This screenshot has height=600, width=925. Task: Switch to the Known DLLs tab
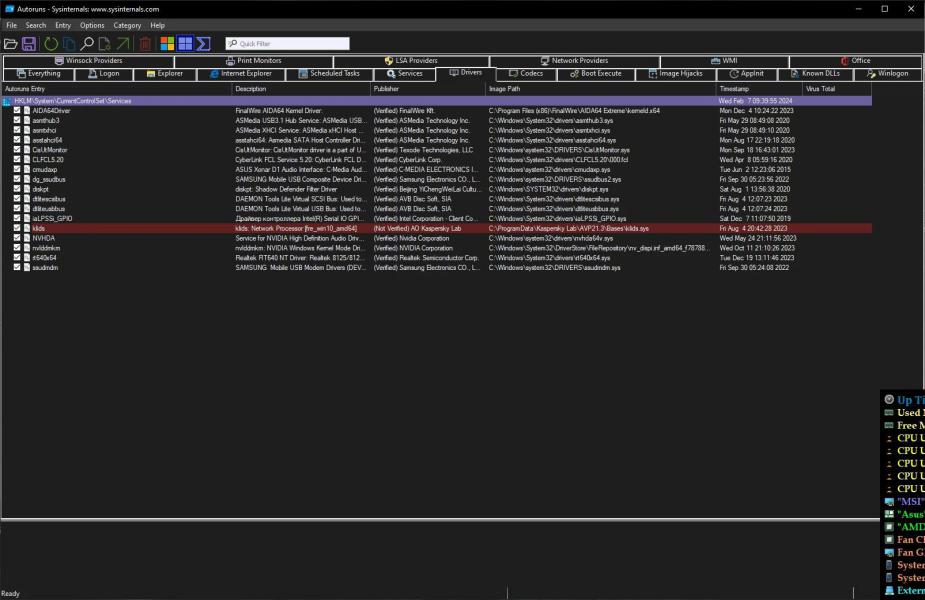click(816, 74)
